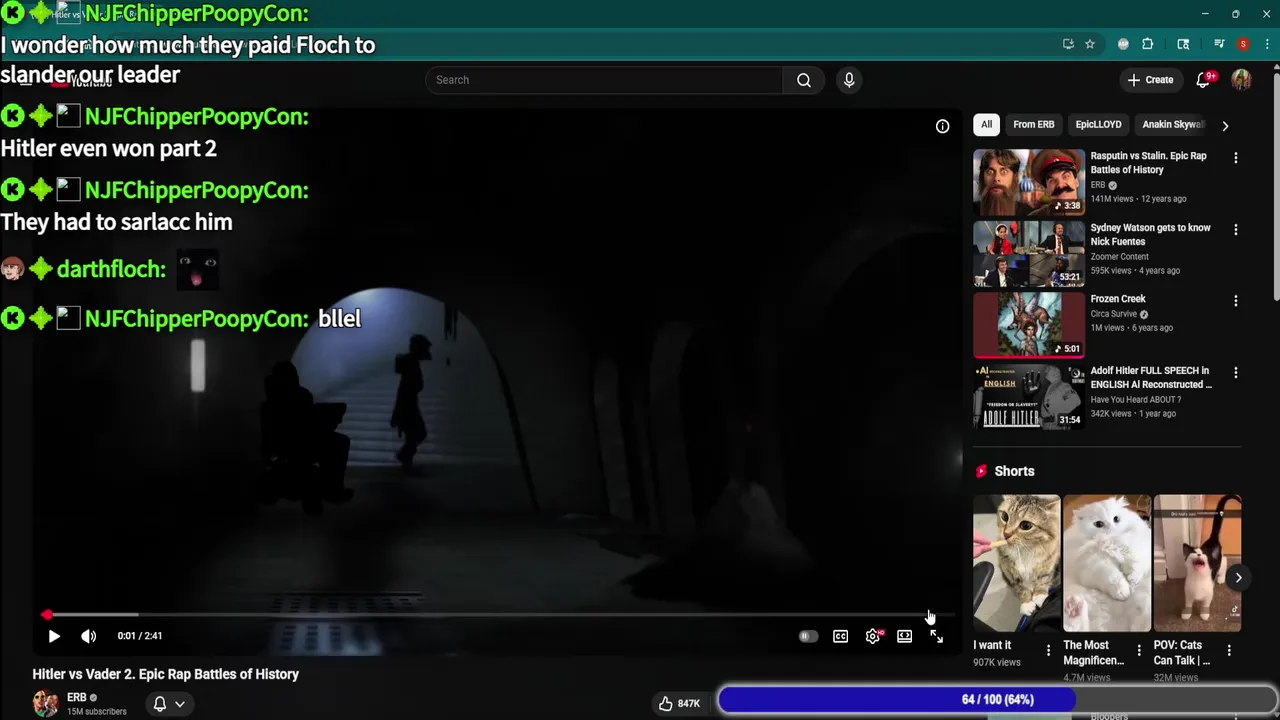The image size is (1280, 720).
Task: Click the 'Have You Heard ABOUT ?' channel name
Action: [x=1135, y=399]
